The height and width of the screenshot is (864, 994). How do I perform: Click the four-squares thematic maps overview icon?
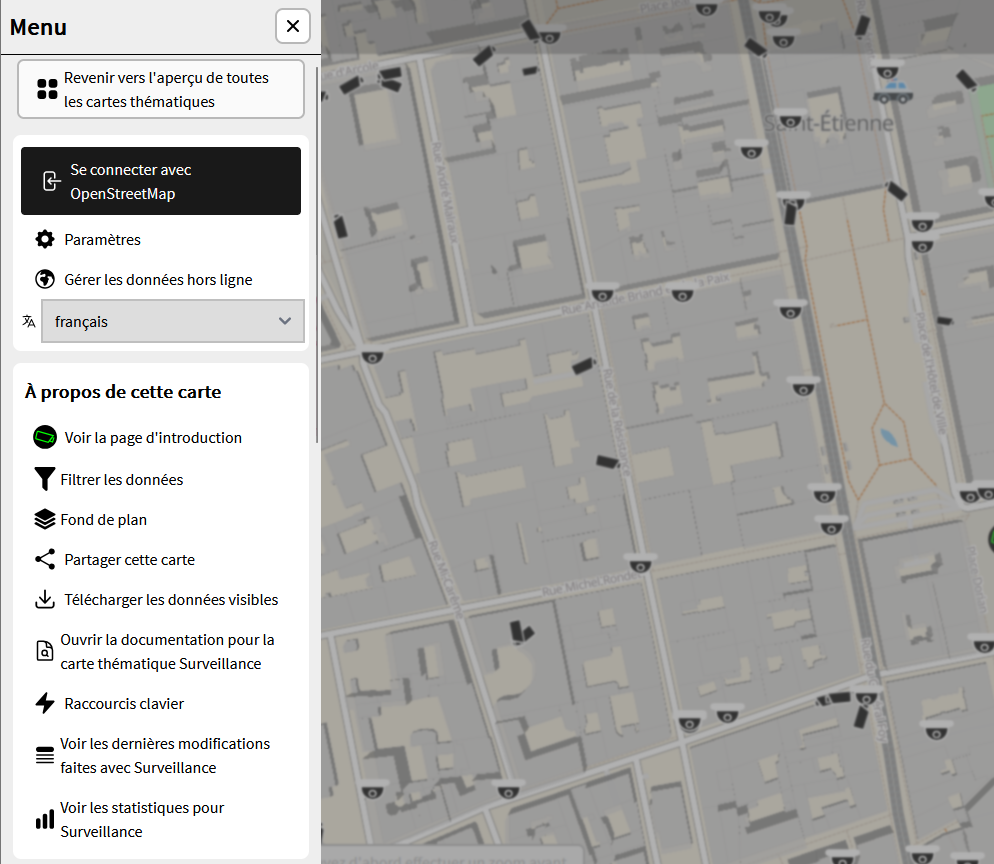[47, 89]
